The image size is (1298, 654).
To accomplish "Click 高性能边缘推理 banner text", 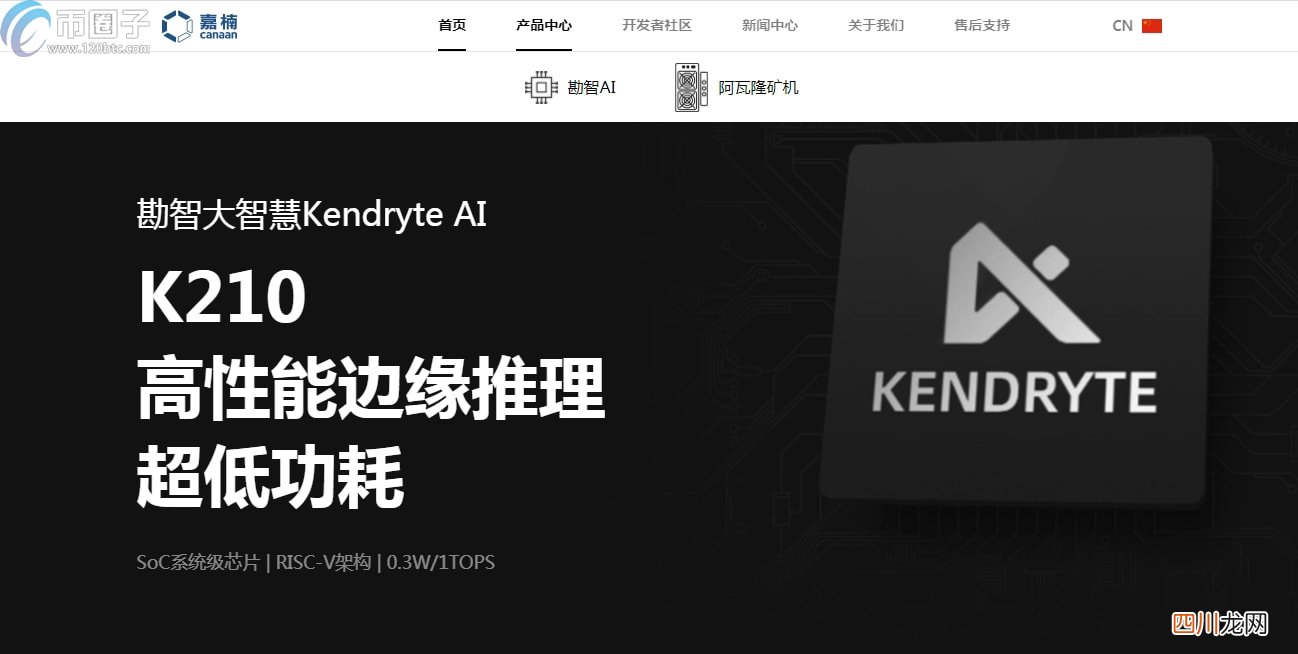I will click(371, 390).
